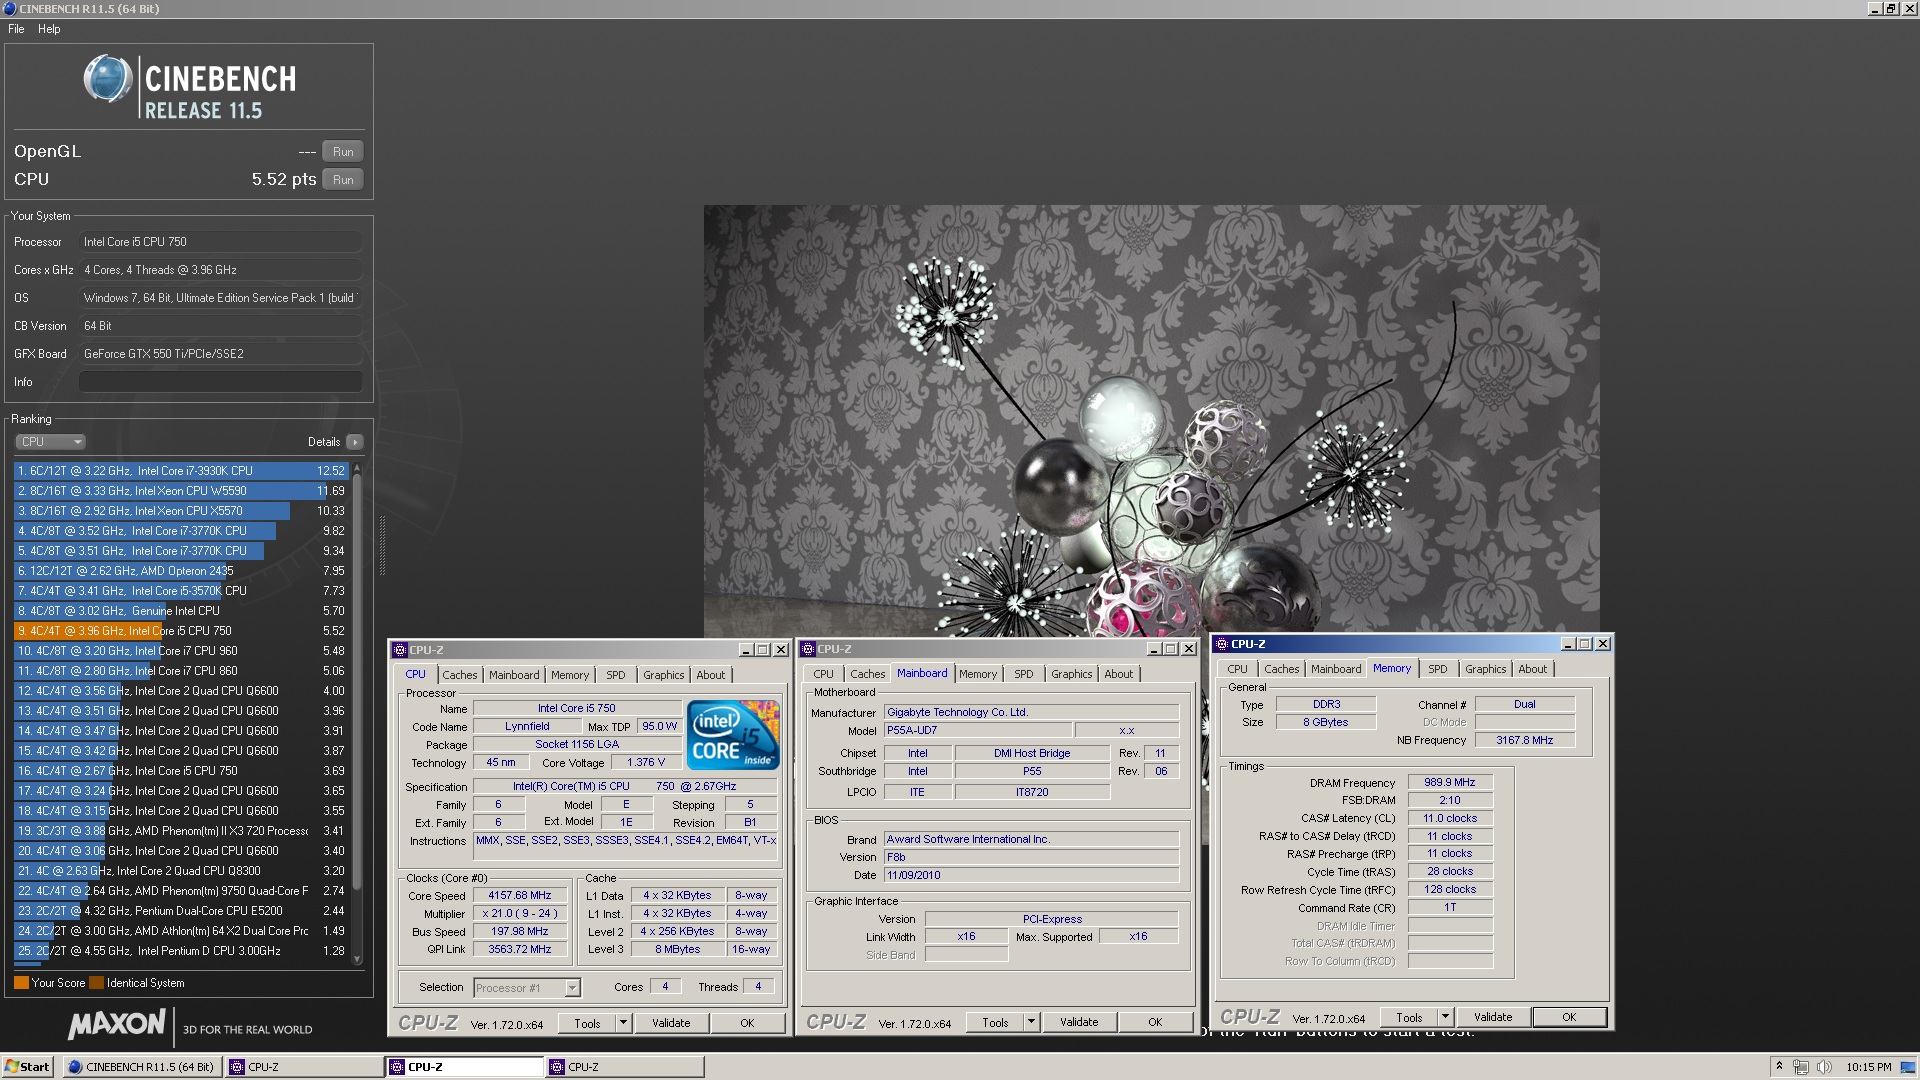
Task: Switch to third CPU-Z taskbar button
Action: pos(624,1067)
